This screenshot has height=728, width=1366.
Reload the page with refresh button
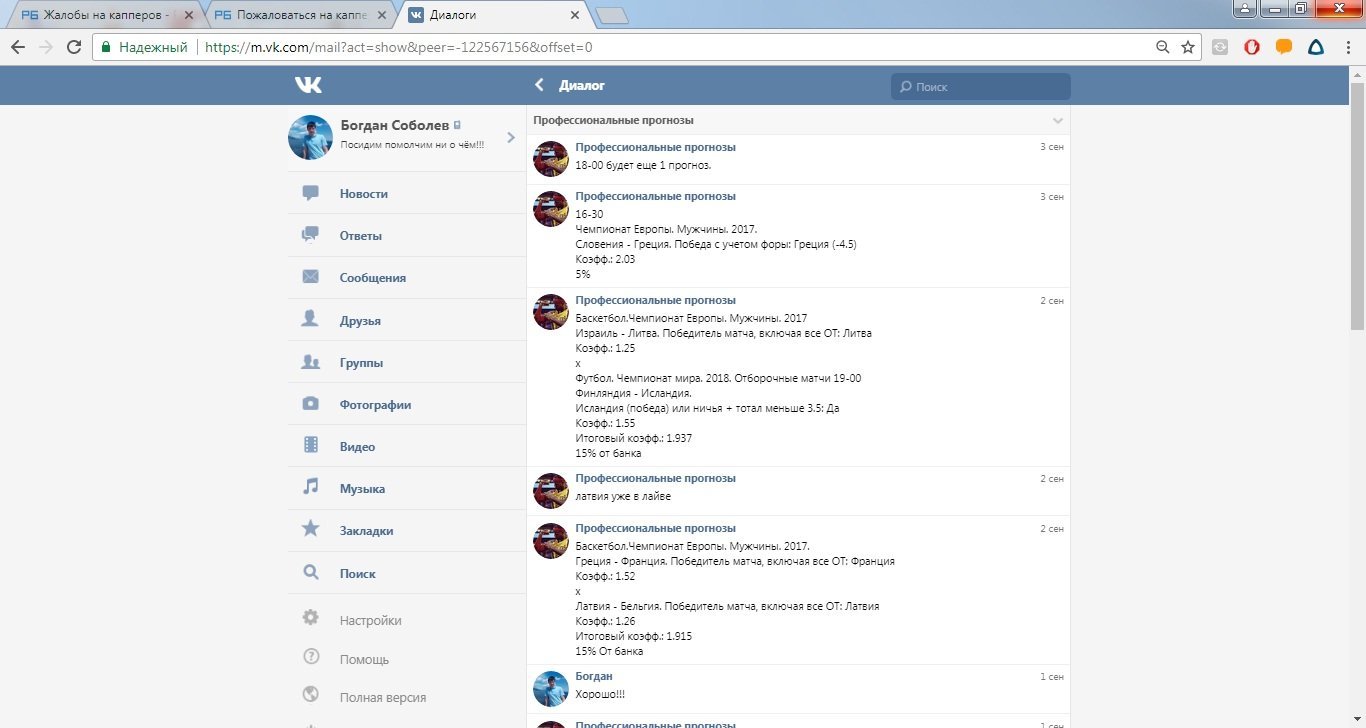click(73, 47)
